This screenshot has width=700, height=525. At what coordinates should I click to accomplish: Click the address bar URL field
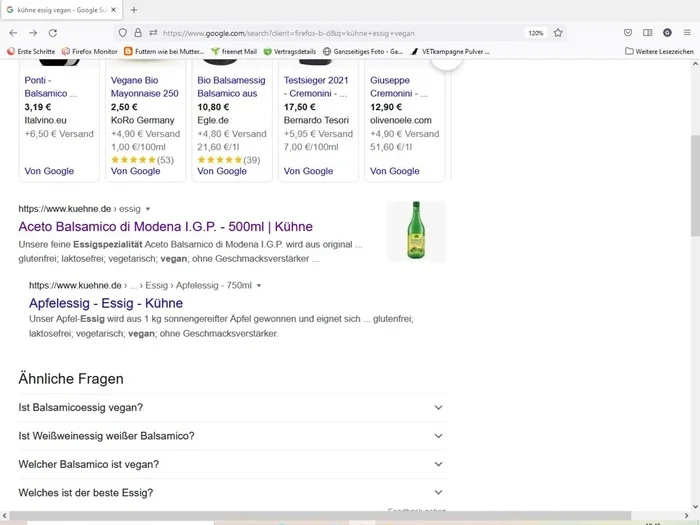(330, 32)
